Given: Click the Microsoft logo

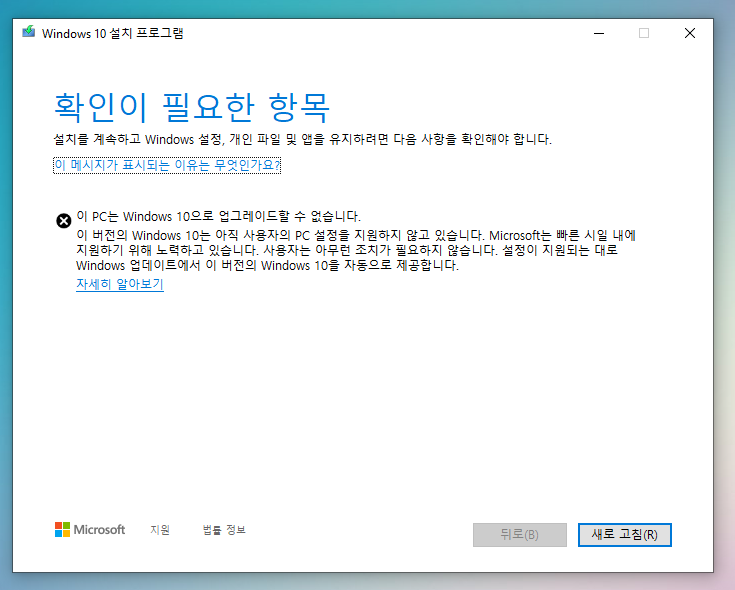Looking at the screenshot, I should pyautogui.click(x=90, y=530).
